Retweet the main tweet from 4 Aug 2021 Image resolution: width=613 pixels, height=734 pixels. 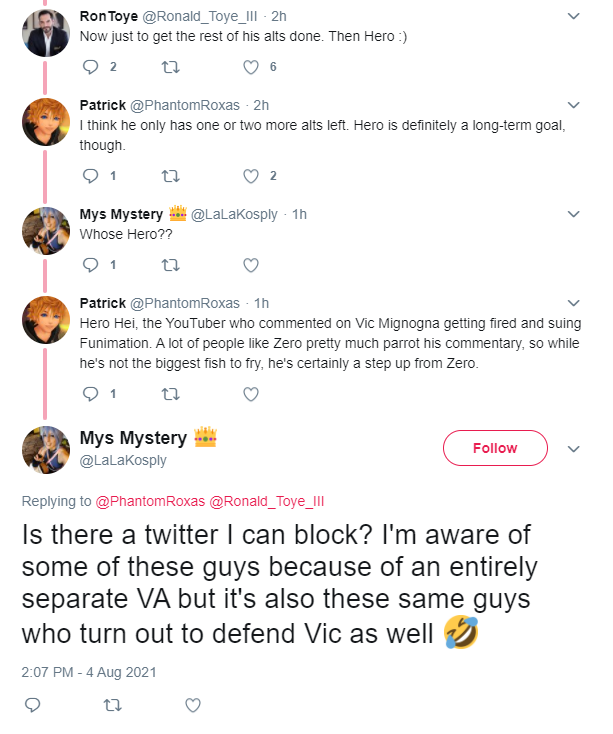pos(112,705)
